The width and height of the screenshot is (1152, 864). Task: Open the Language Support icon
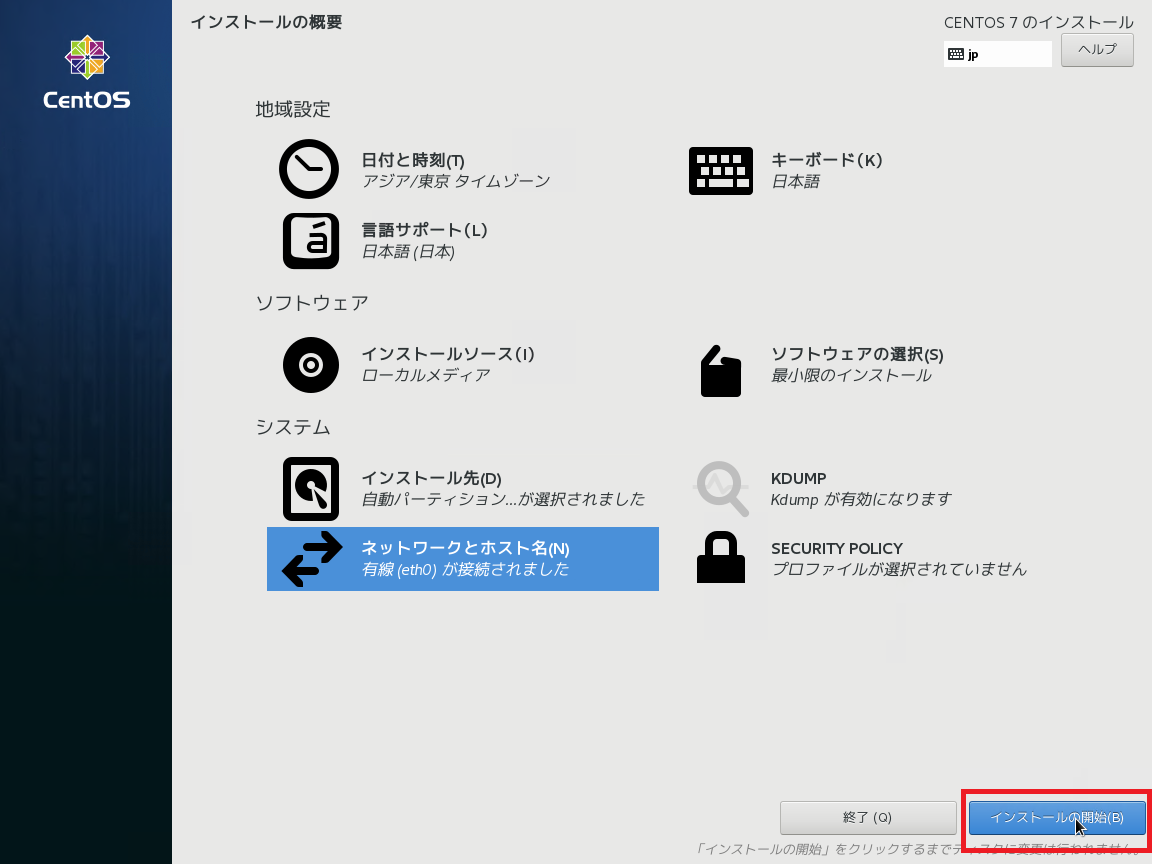pyautogui.click(x=311, y=241)
